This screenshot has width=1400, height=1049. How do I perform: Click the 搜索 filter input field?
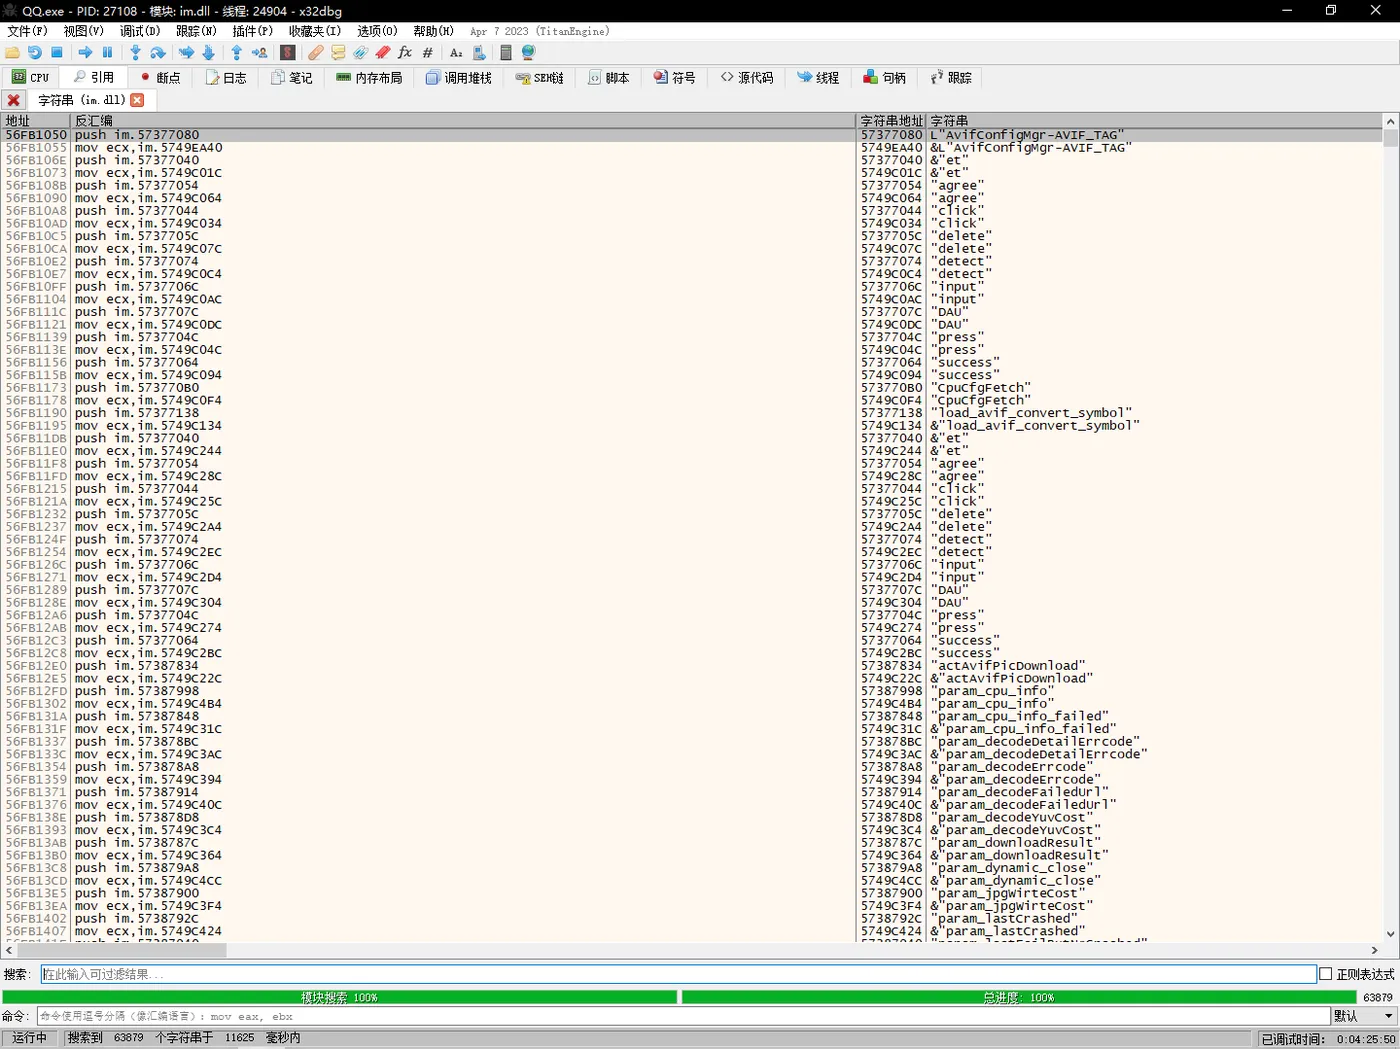pyautogui.click(x=678, y=974)
